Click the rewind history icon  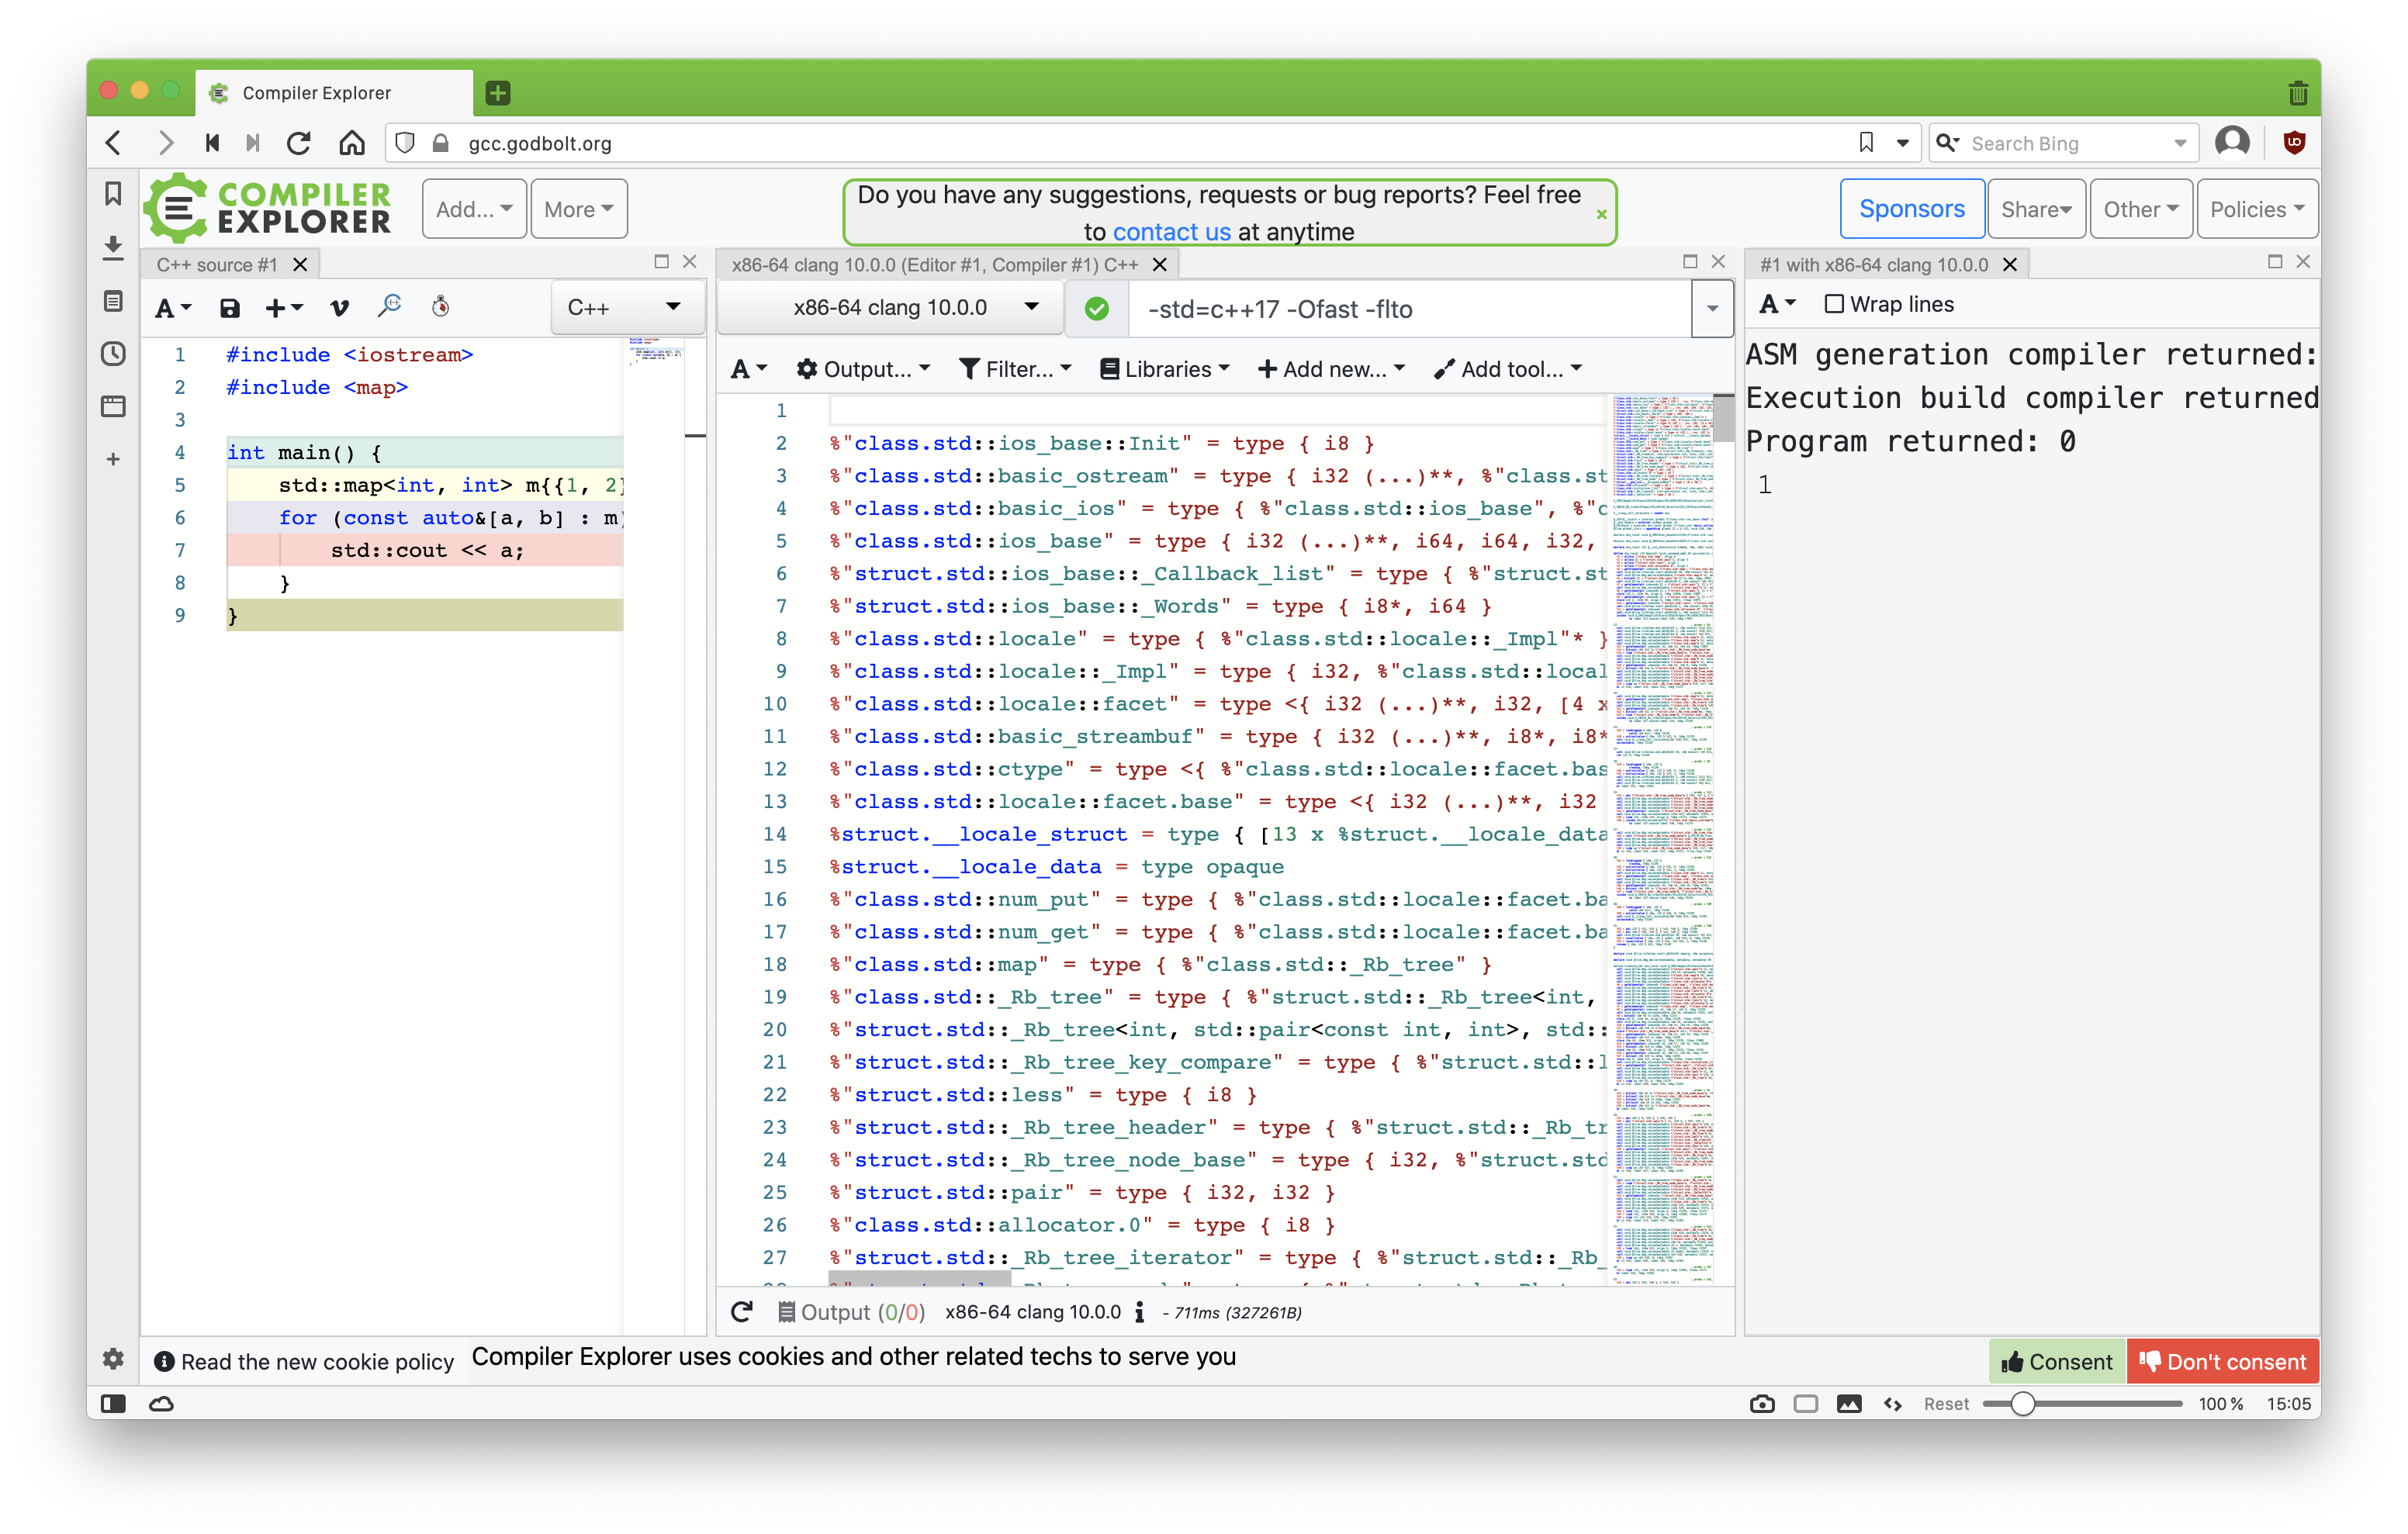pyautogui.click(x=212, y=143)
